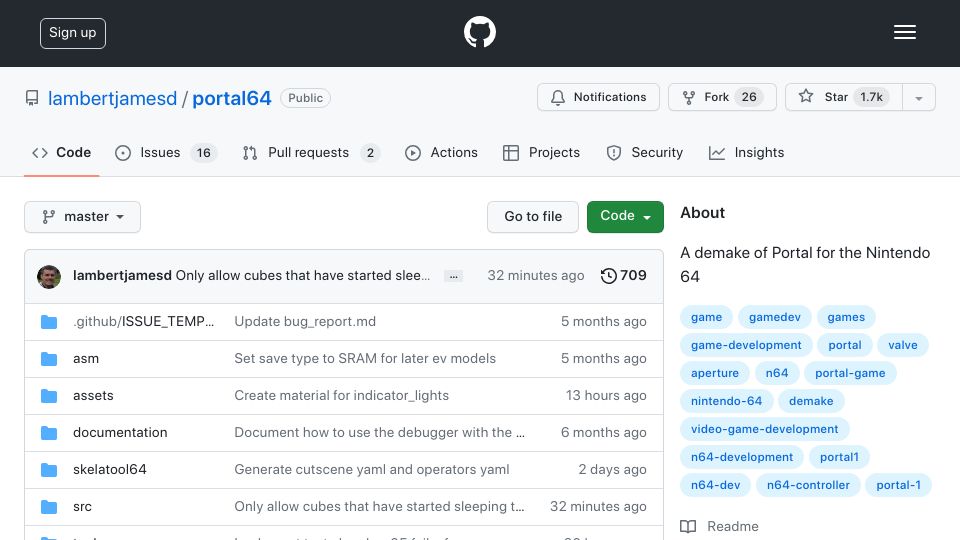Switch to the Issues tab
The width and height of the screenshot is (960, 540).
[166, 152]
